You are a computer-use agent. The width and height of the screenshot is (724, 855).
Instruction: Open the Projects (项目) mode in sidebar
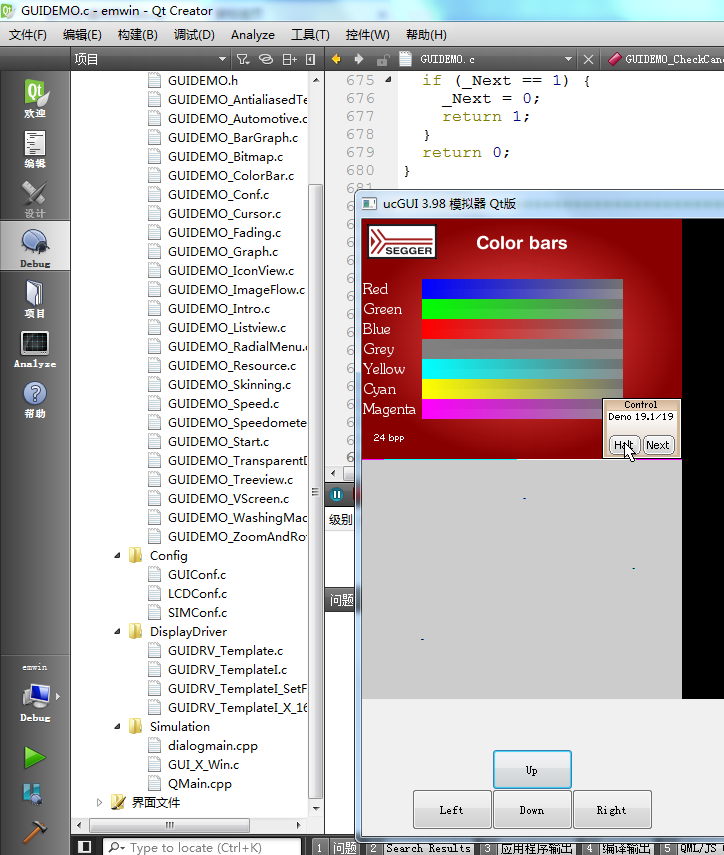coord(35,299)
